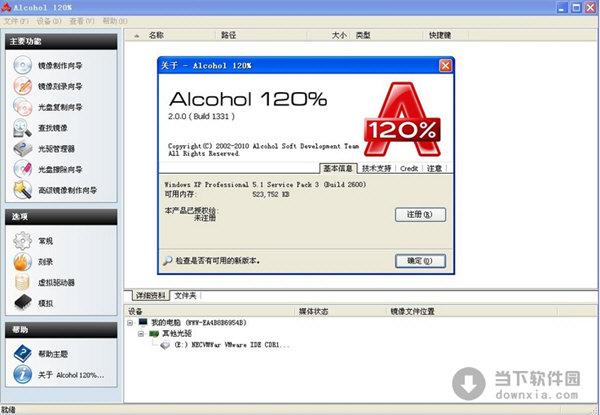The height and width of the screenshot is (415, 600).
Task: Collapse the 我的电脑 tree node
Action: (130, 323)
